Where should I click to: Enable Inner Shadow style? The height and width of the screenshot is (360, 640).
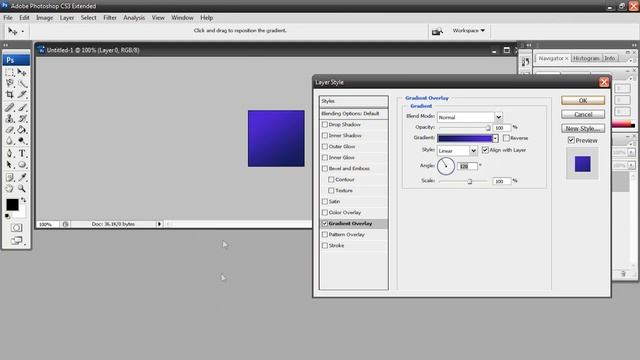pos(325,136)
